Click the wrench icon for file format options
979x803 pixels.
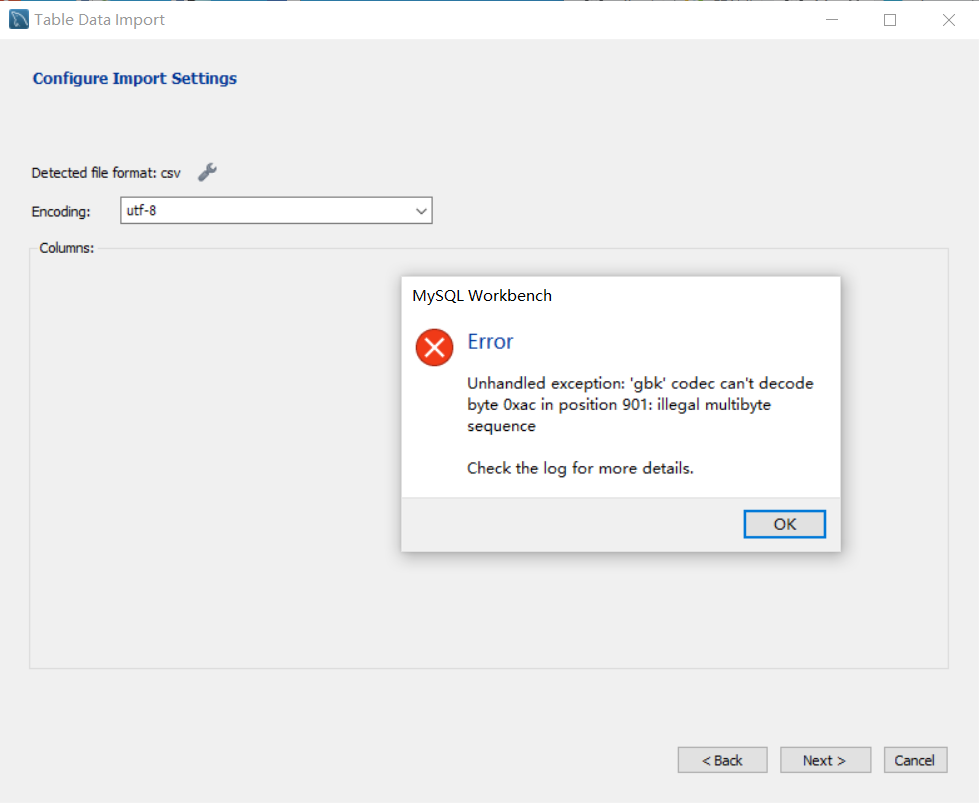click(x=207, y=172)
